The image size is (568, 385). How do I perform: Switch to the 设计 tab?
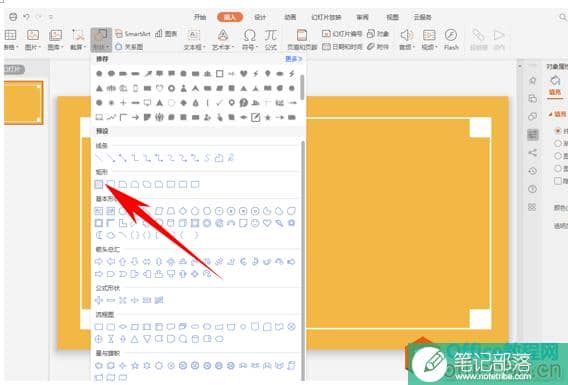coord(260,17)
